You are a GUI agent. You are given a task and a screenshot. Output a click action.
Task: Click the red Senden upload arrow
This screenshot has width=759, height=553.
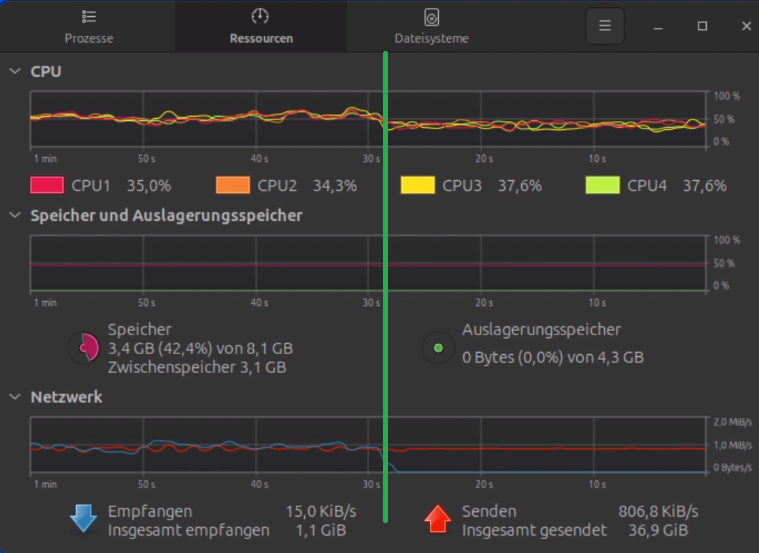click(x=437, y=519)
